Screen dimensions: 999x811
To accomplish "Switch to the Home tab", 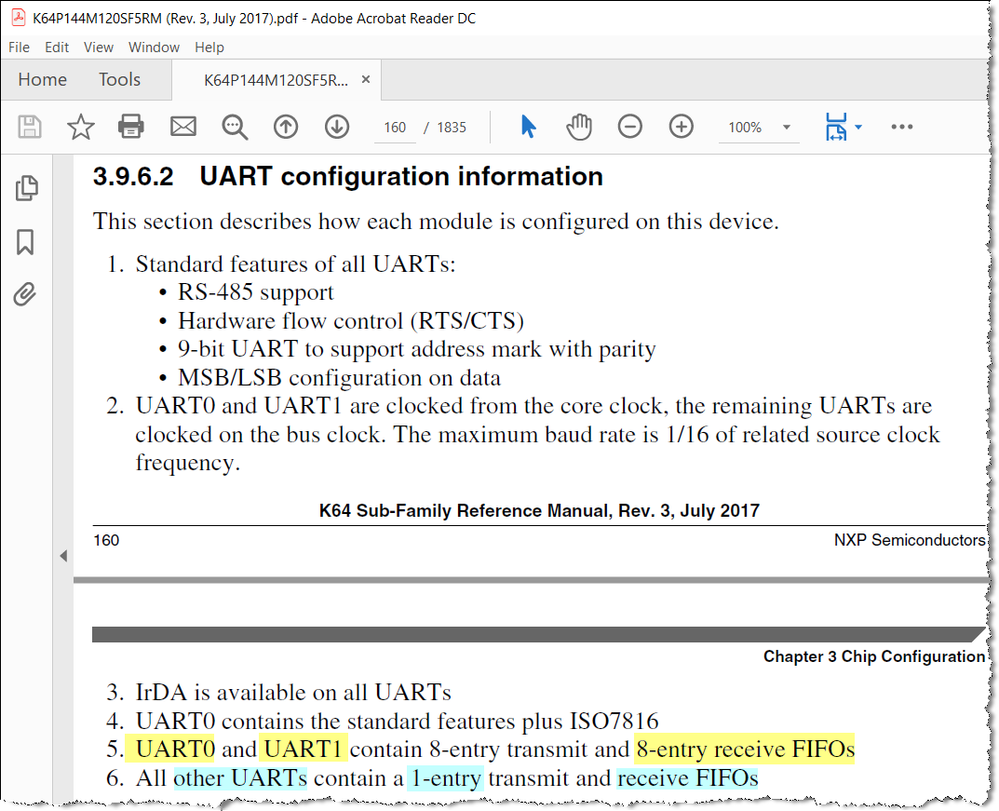I will (x=42, y=79).
